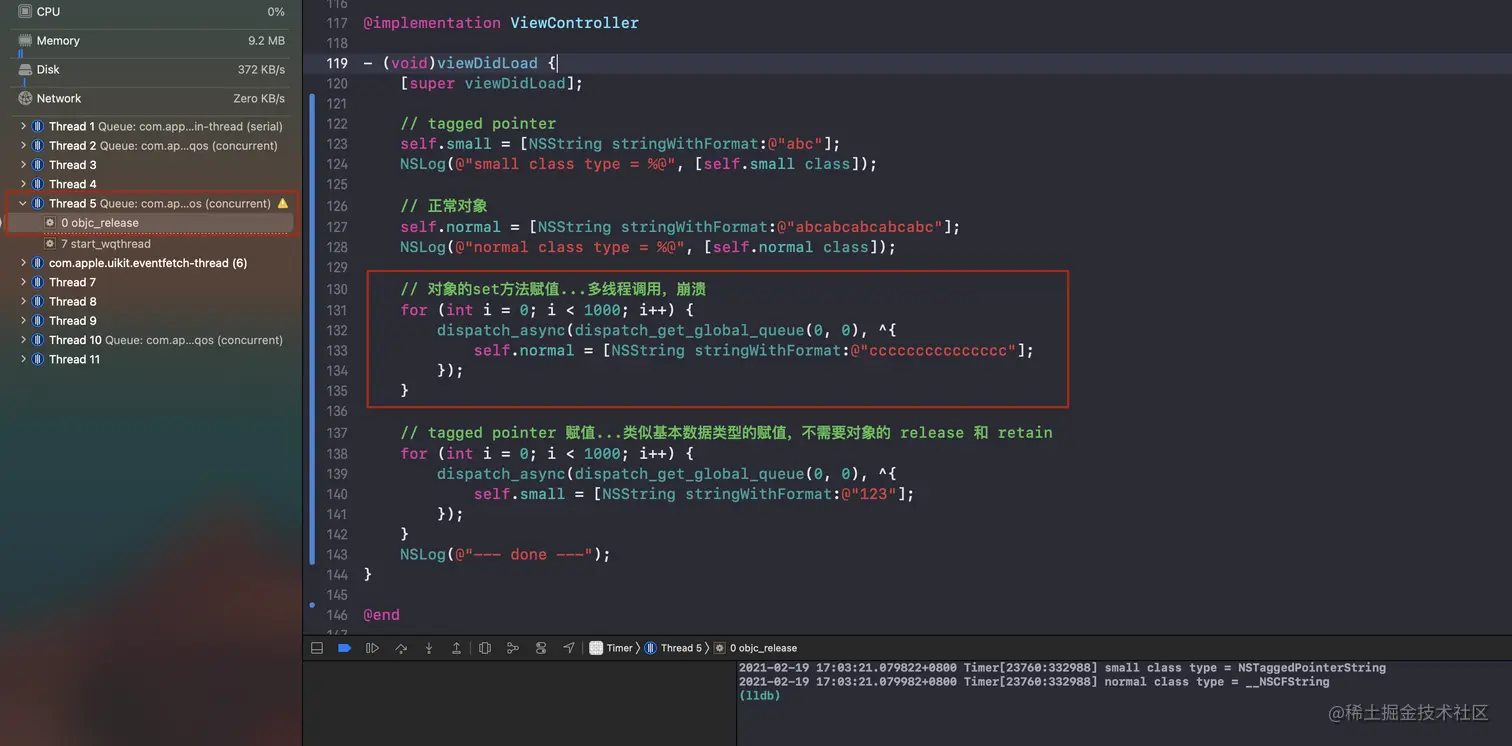Expand Thread 9 disclosure arrow
Viewport: 1512px width, 746px height.
pyautogui.click(x=23, y=321)
